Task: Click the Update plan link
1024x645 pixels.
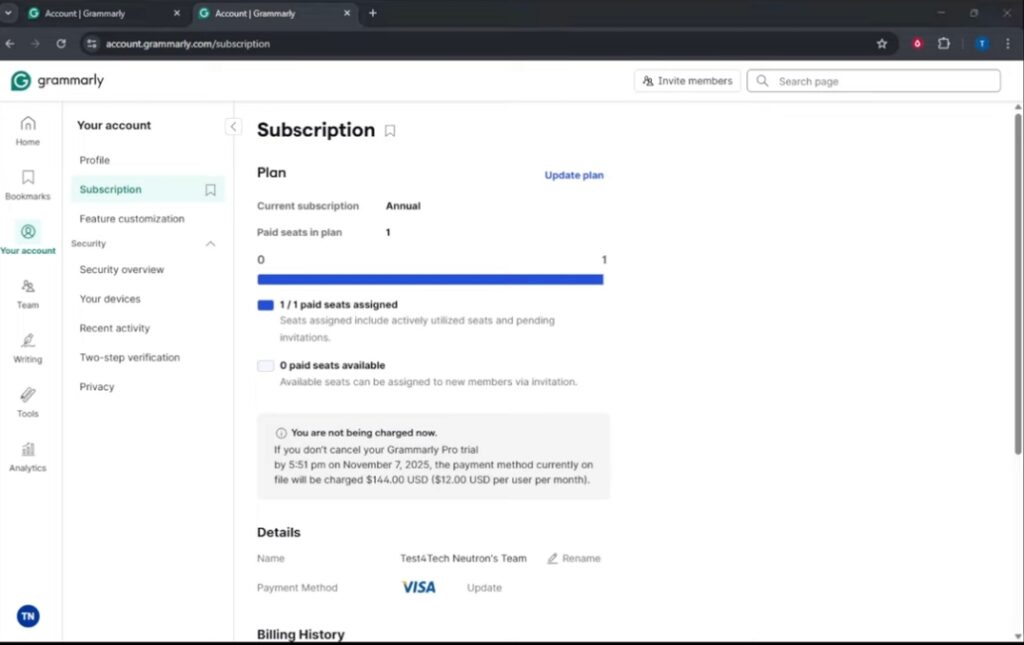Action: 574,175
